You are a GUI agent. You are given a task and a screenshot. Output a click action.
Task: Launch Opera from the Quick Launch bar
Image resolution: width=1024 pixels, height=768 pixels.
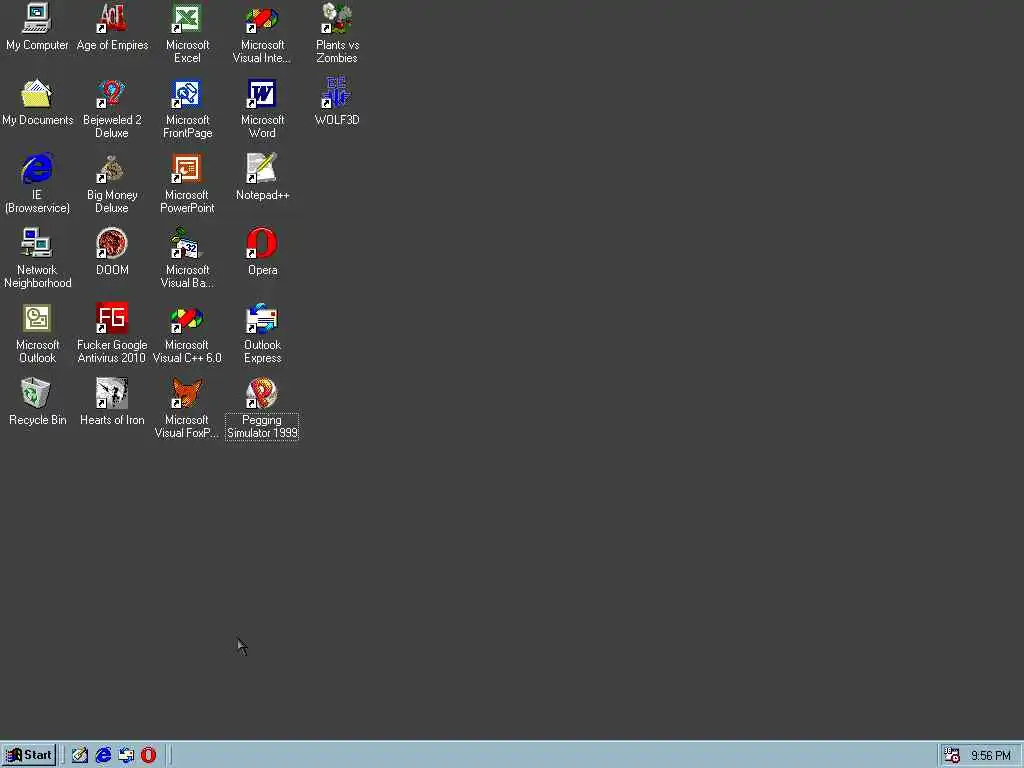tap(148, 755)
